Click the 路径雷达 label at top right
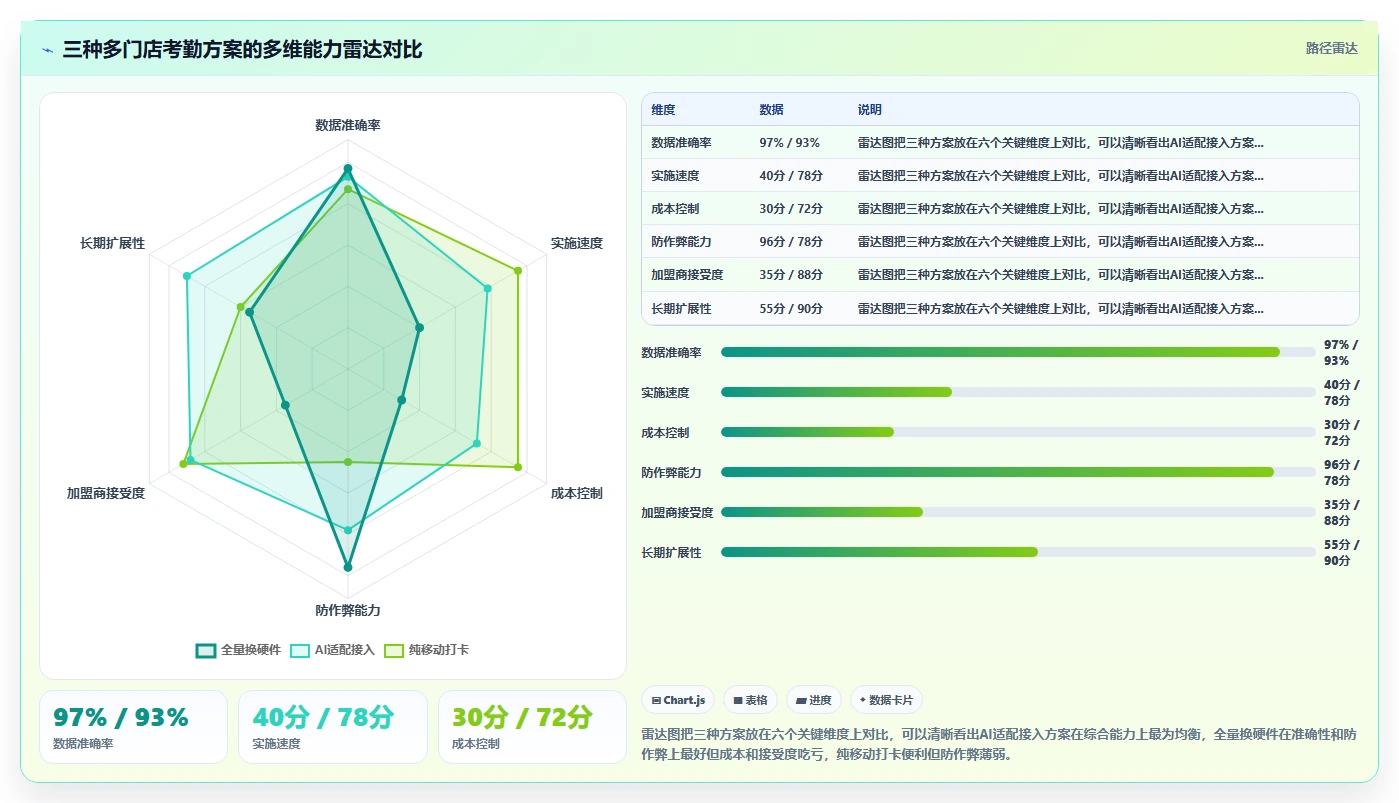This screenshot has width=1399, height=803. pyautogui.click(x=1331, y=48)
